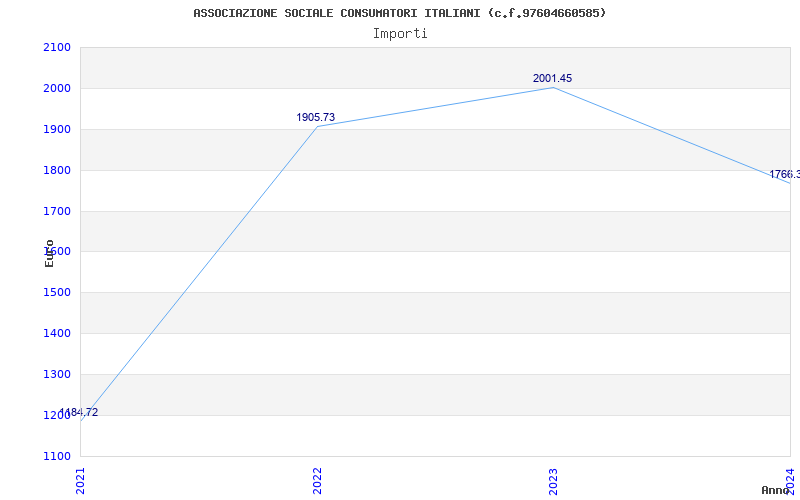Click the 2001.45 data point label
This screenshot has width=800, height=500.
point(552,79)
